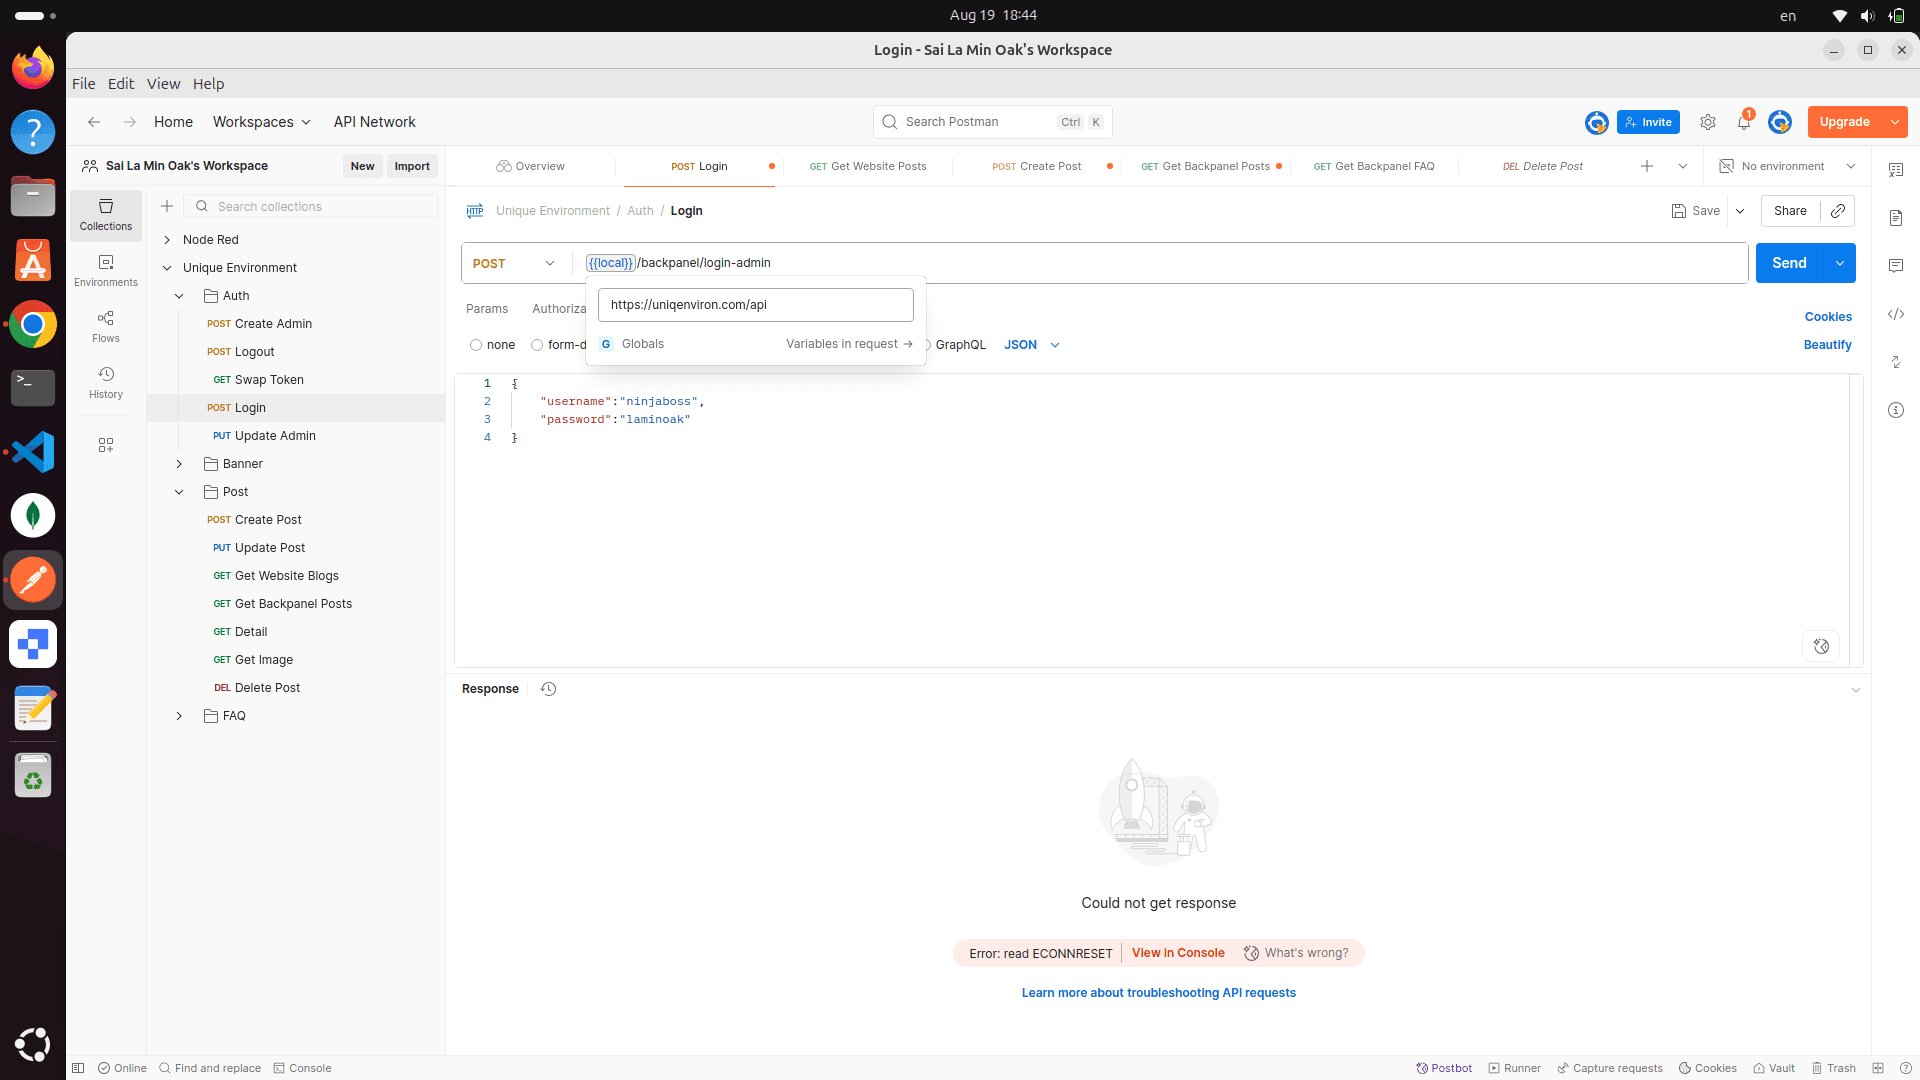The height and width of the screenshot is (1080, 1920).
Task: Open troubleshooting API requests link
Action: pyautogui.click(x=1159, y=993)
